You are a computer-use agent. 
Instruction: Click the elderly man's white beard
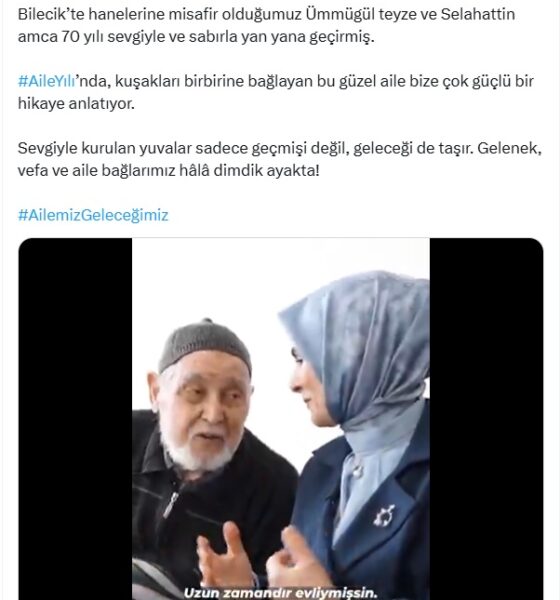[199, 450]
